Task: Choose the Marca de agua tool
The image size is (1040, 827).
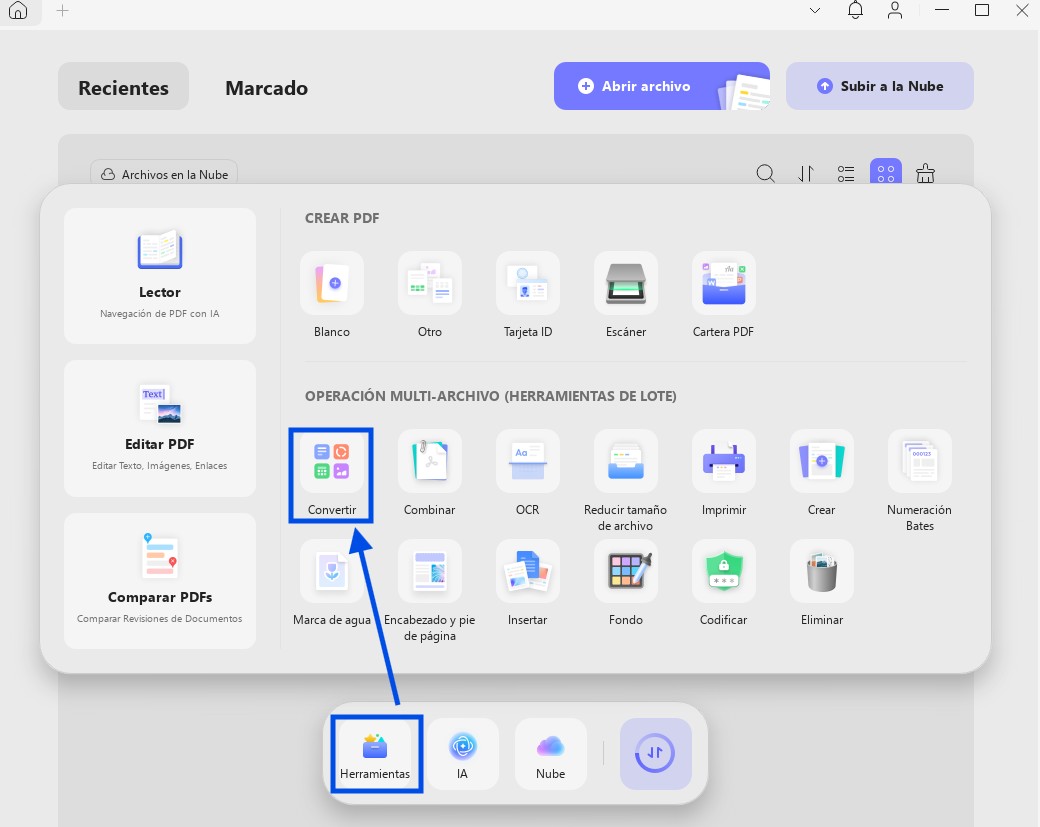Action: [x=332, y=572]
